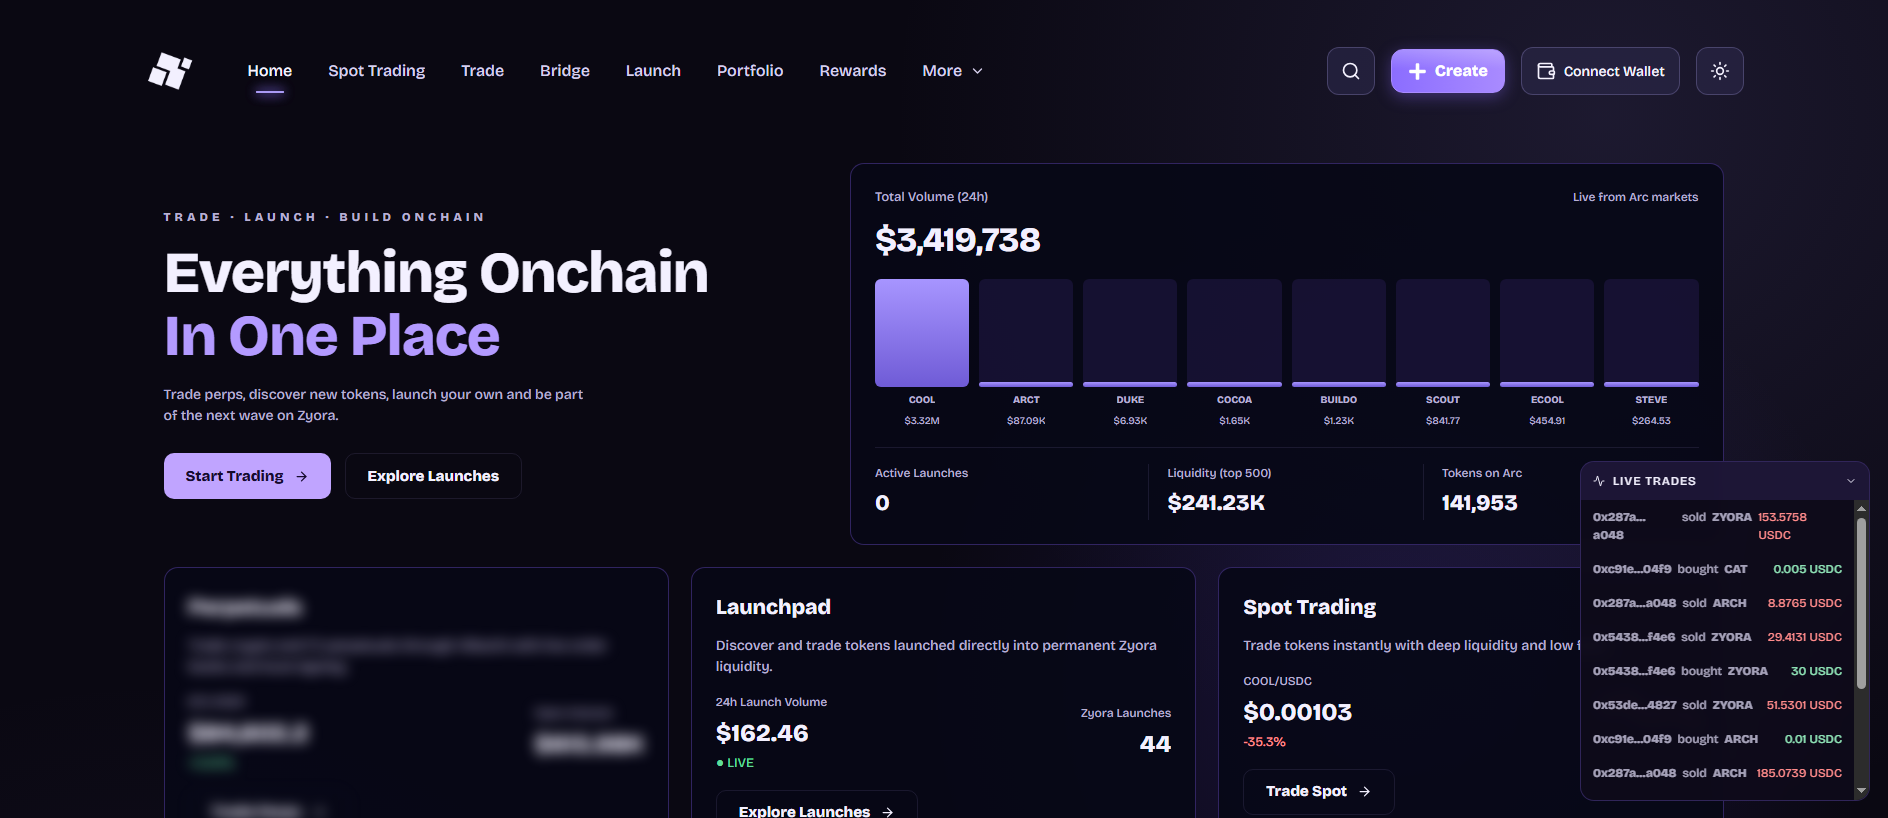Click the Trade Spot button
Image resolution: width=1888 pixels, height=818 pixels.
pos(1318,791)
